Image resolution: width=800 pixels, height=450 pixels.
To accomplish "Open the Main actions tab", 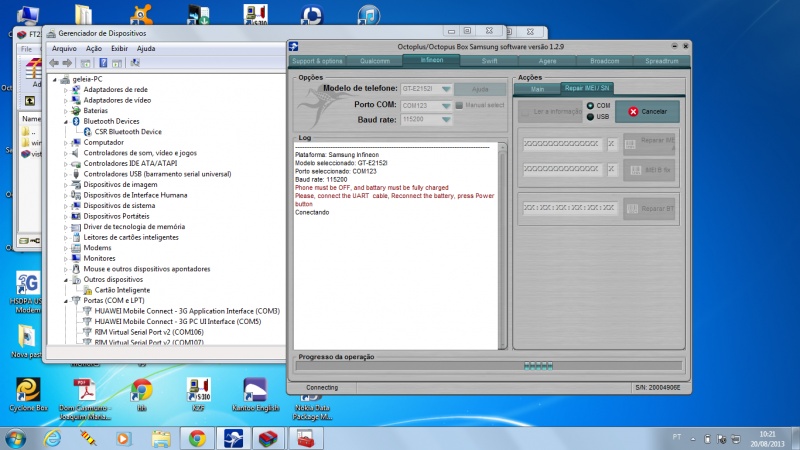I will [537, 89].
